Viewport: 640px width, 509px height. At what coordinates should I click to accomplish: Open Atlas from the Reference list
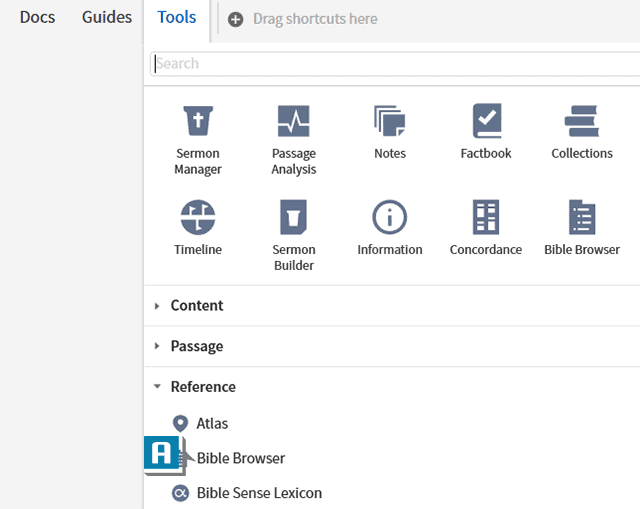point(212,424)
